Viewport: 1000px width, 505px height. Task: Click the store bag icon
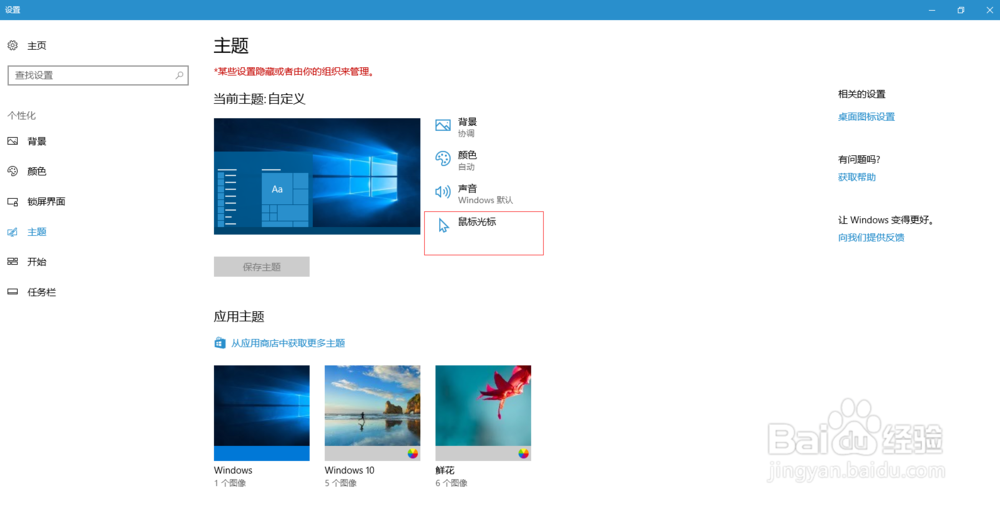click(219, 343)
